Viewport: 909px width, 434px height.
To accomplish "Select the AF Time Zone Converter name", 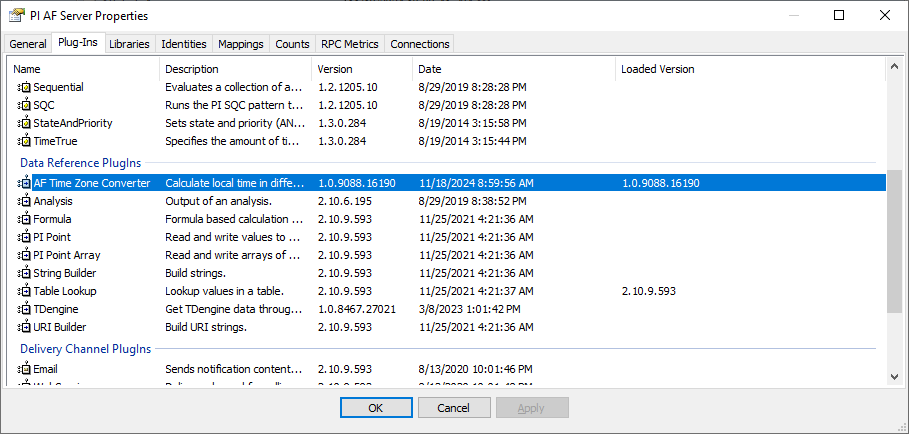I will coord(92,183).
